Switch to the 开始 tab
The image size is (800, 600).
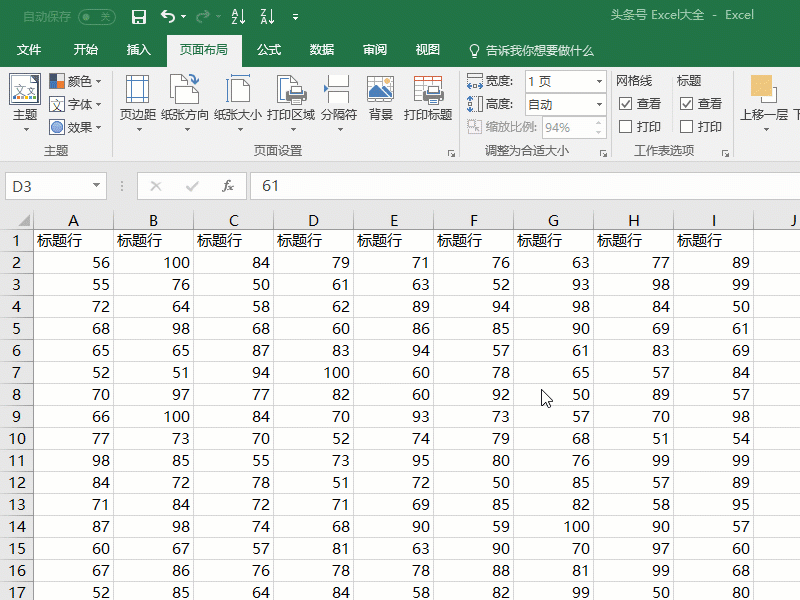point(85,50)
